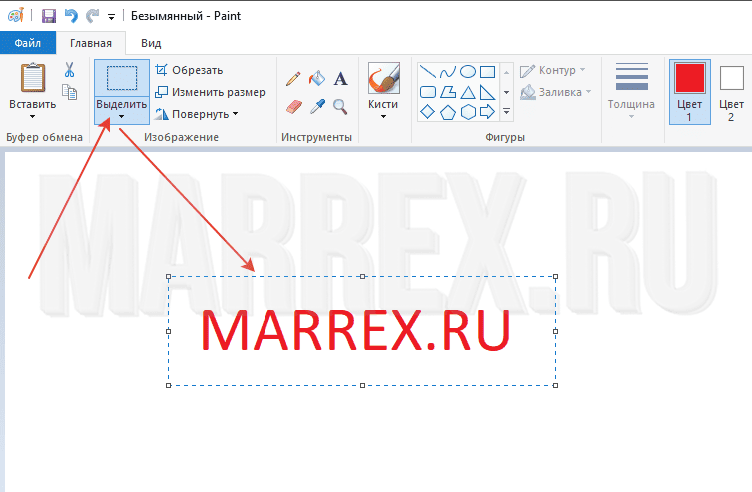Cut selection with the scissors icon

click(x=70, y=70)
